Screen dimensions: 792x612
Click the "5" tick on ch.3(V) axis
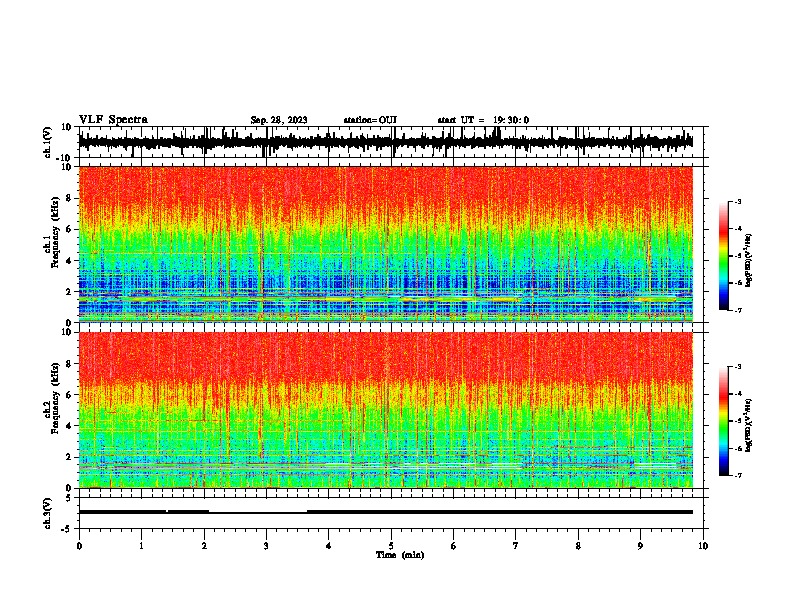tap(69, 498)
